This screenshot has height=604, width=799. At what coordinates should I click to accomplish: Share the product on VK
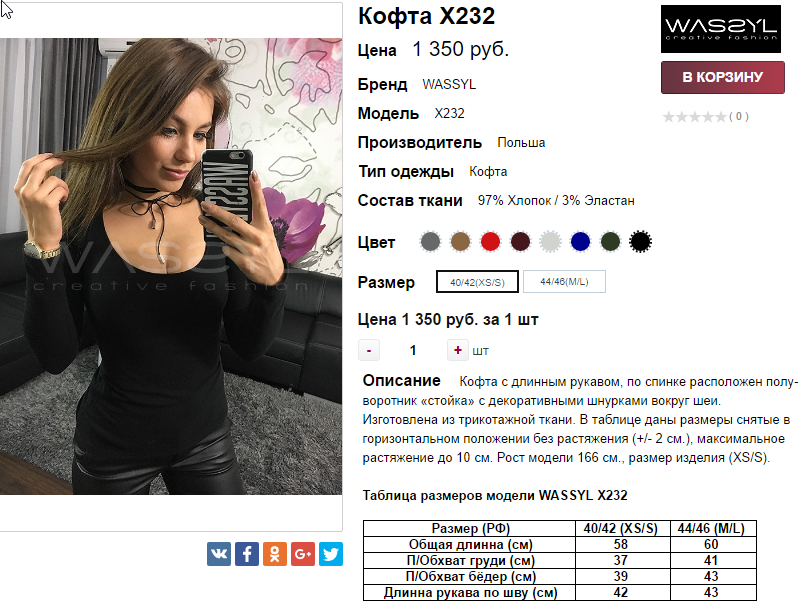(219, 554)
